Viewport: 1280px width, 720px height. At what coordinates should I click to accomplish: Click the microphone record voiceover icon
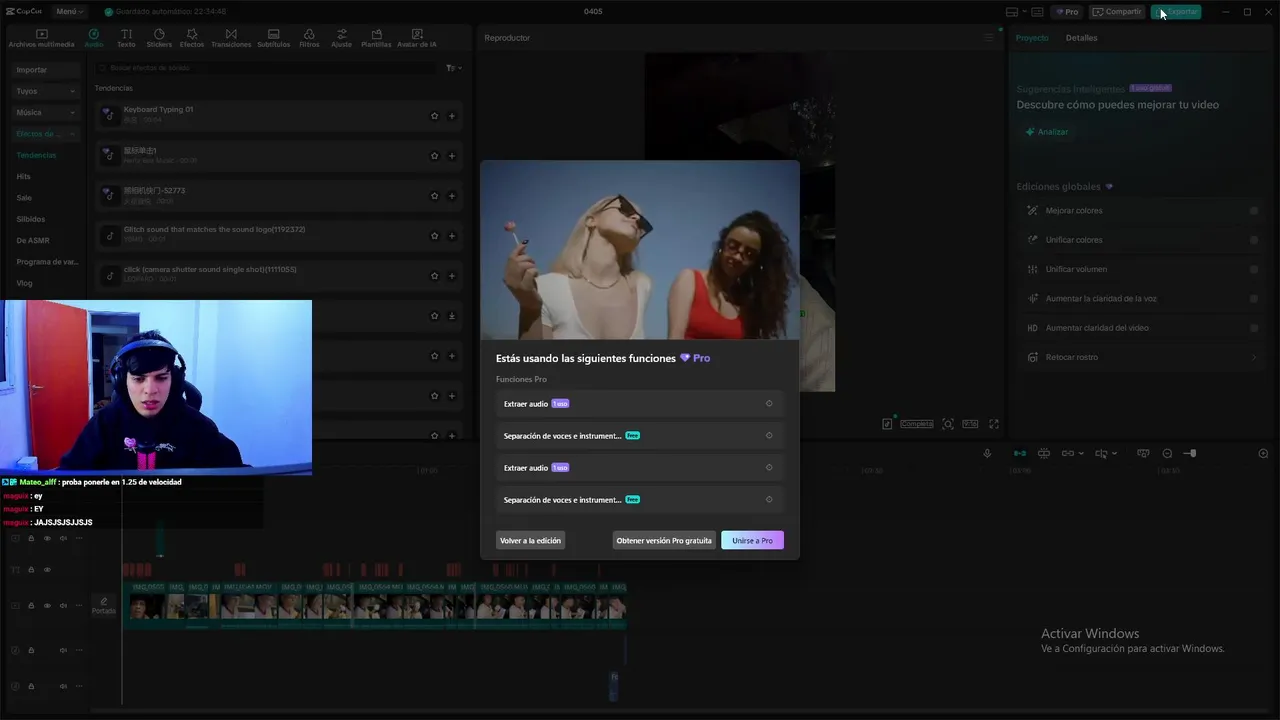coord(987,454)
